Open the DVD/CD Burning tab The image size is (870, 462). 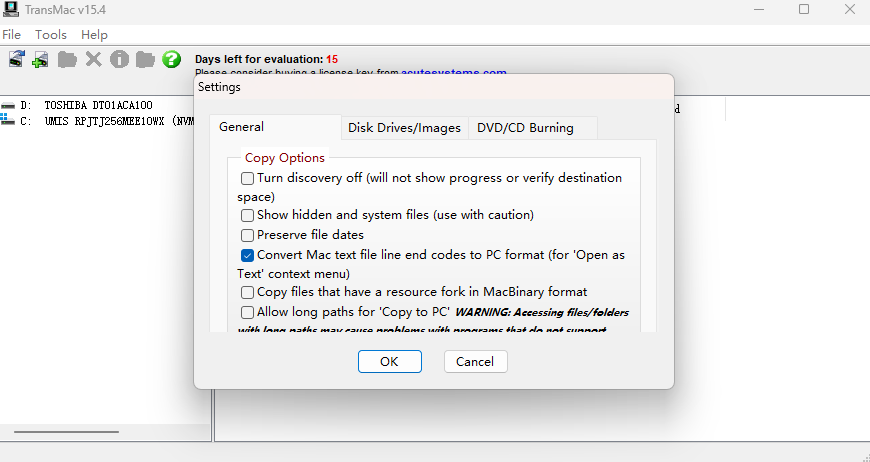click(525, 128)
